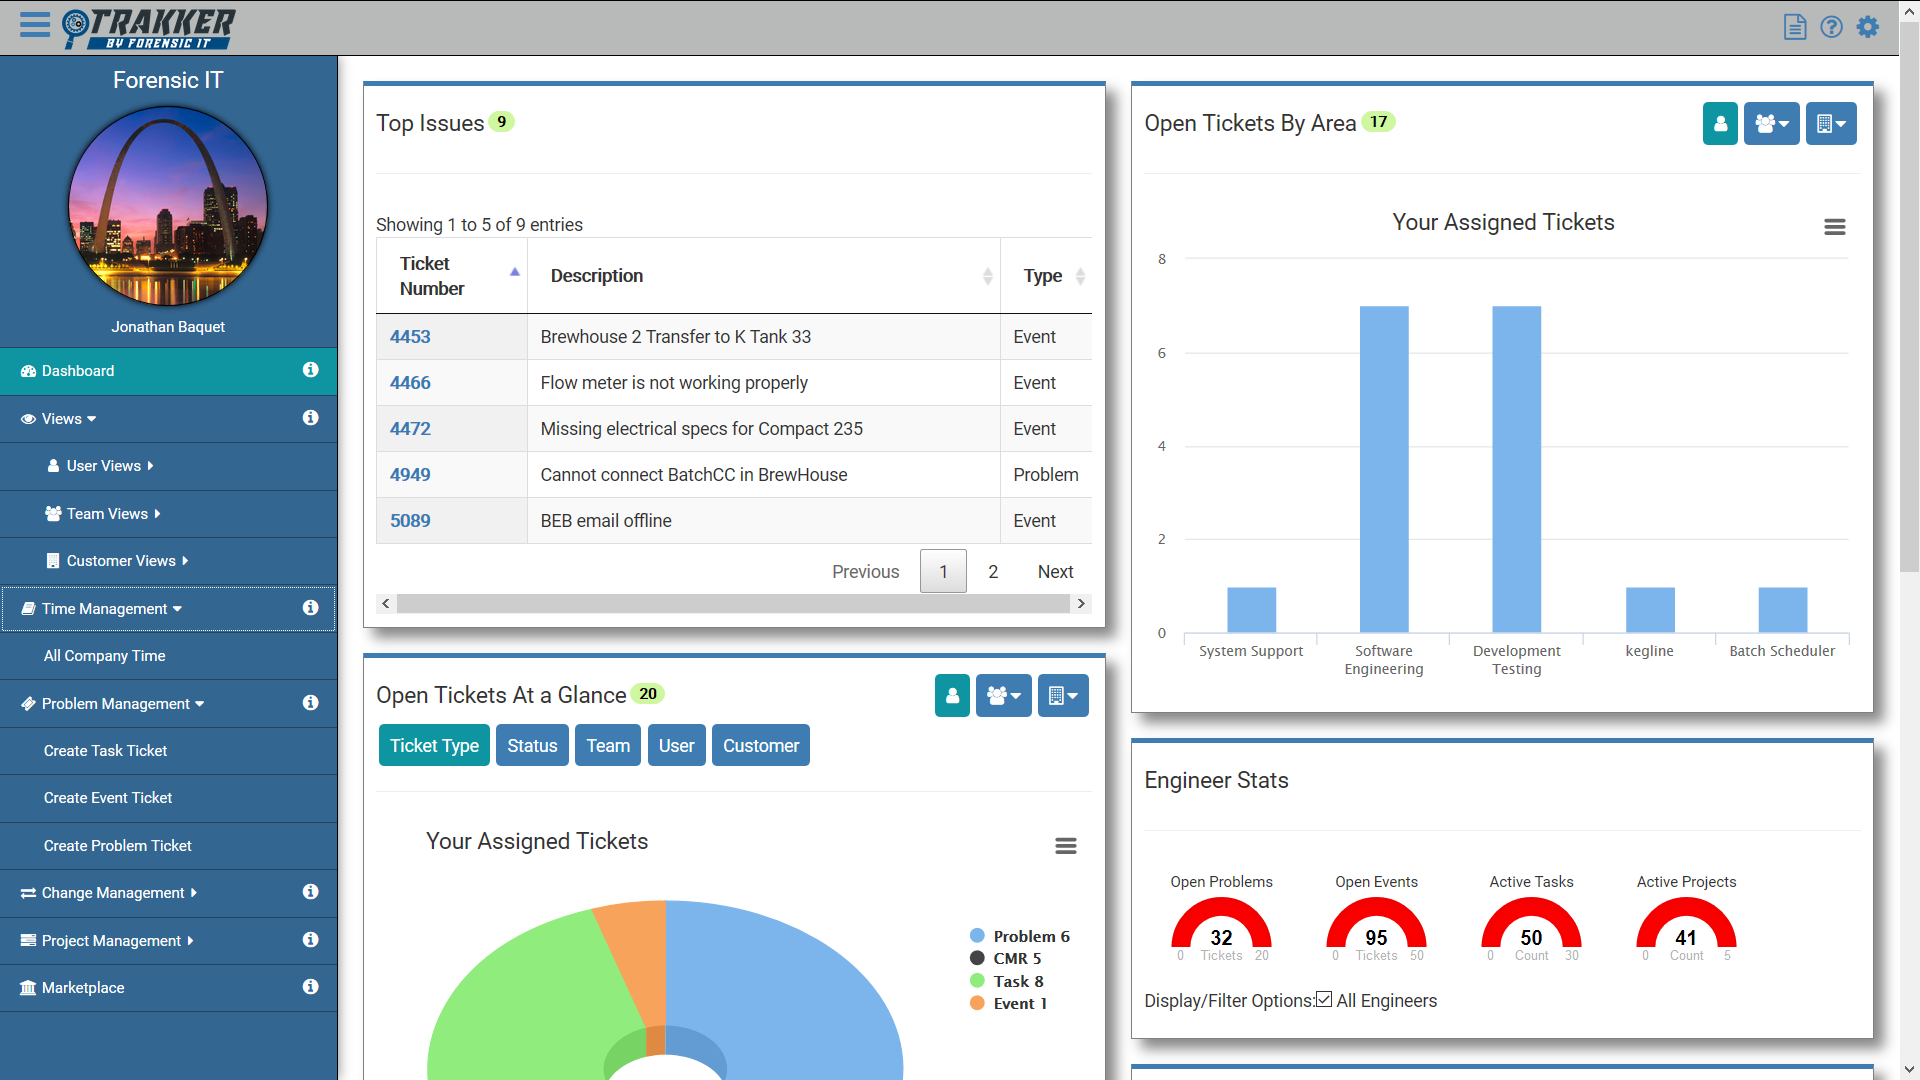Viewport: 1920px width, 1080px height.
Task: Click the Top Issues horizontal scrollbar
Action: 733,604
